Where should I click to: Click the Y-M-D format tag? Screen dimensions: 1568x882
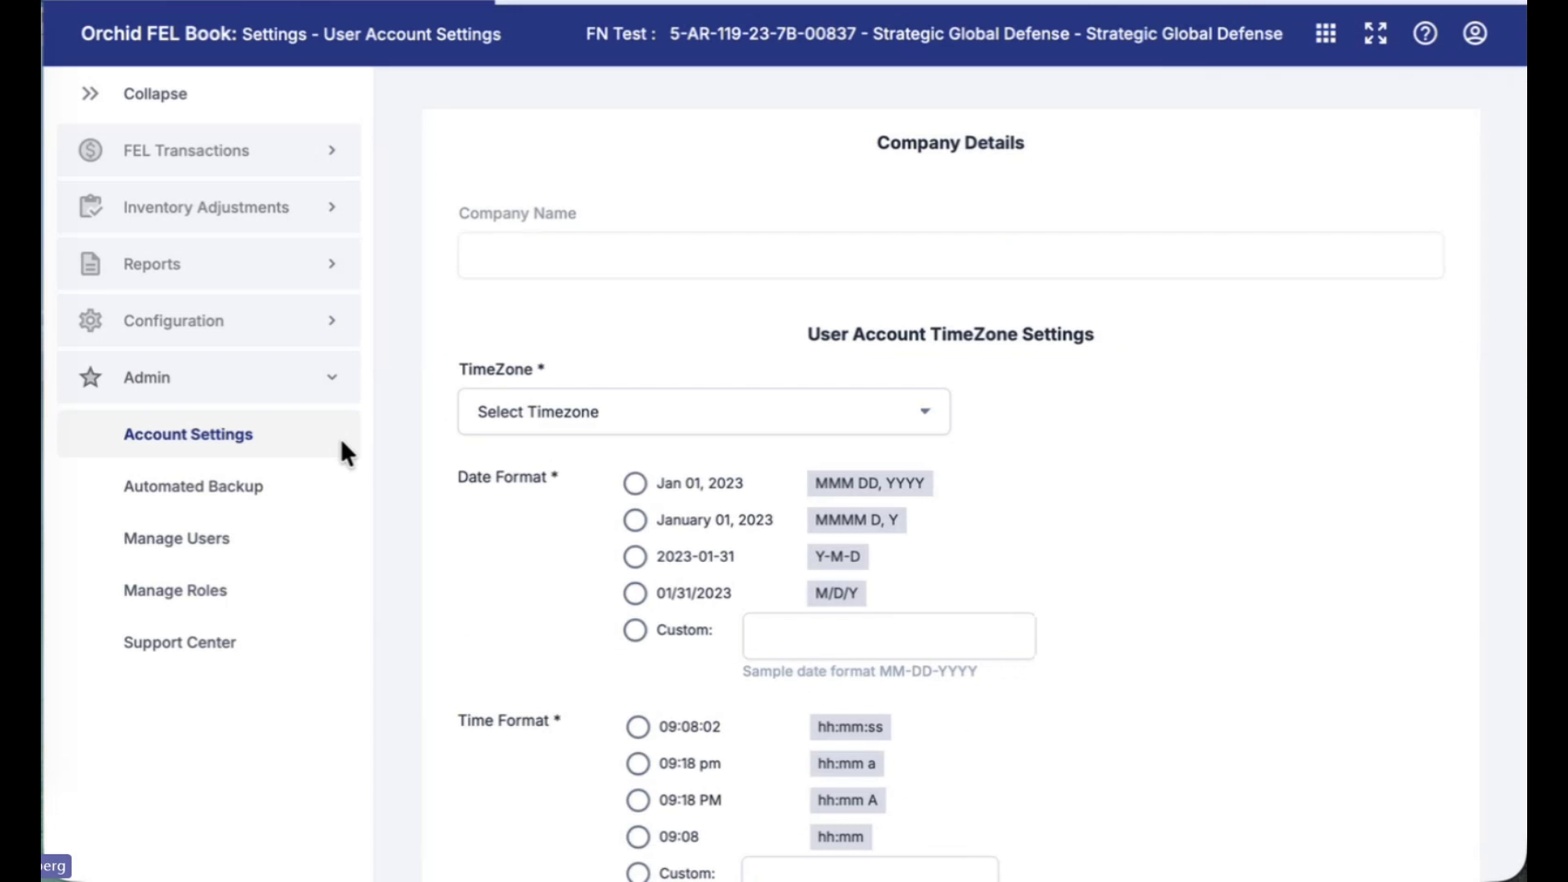tap(837, 557)
